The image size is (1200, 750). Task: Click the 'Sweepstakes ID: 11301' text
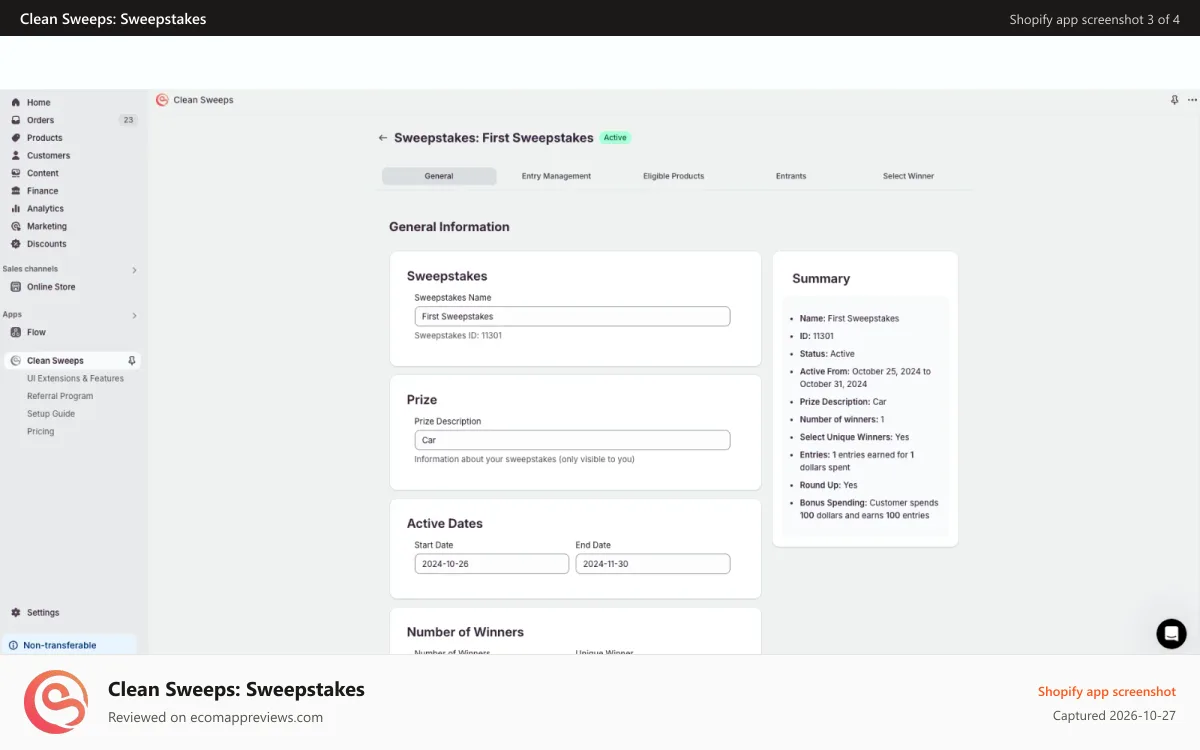(458, 336)
